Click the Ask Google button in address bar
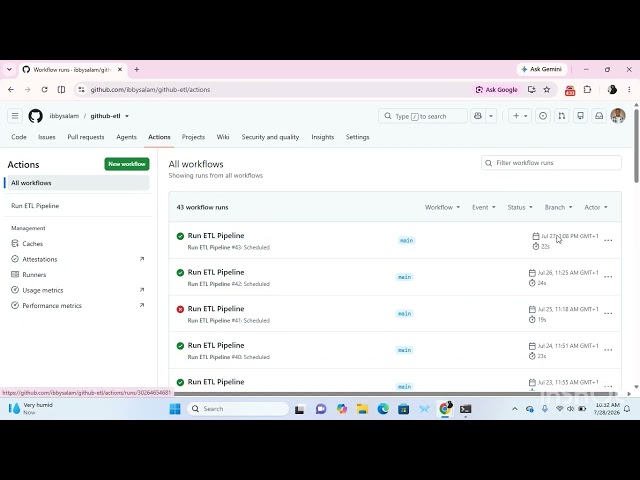The image size is (640, 480). pos(496,89)
